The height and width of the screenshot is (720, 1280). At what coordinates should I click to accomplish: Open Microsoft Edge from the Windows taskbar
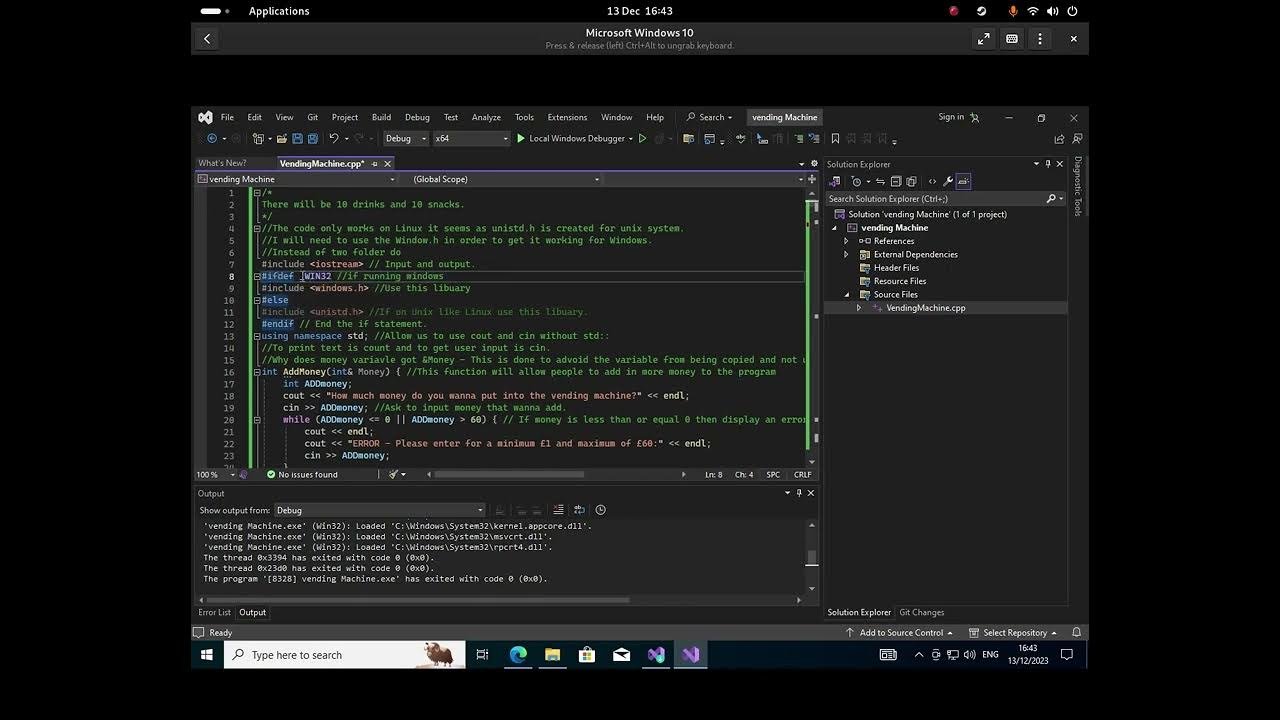click(518, 655)
